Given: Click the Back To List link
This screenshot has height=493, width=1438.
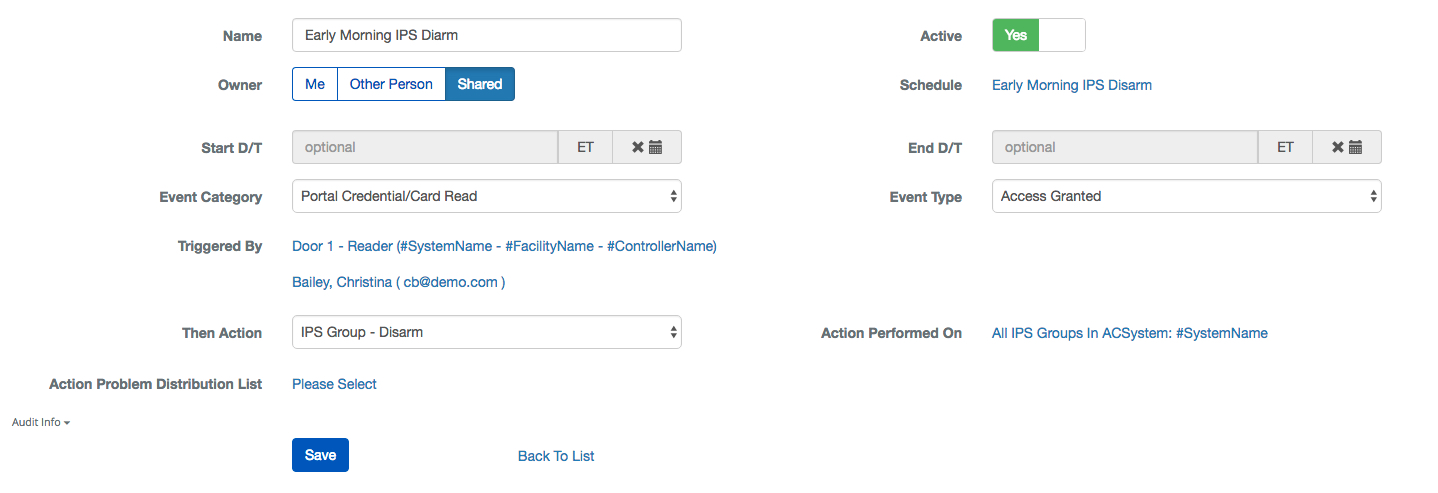Looking at the screenshot, I should (x=556, y=456).
